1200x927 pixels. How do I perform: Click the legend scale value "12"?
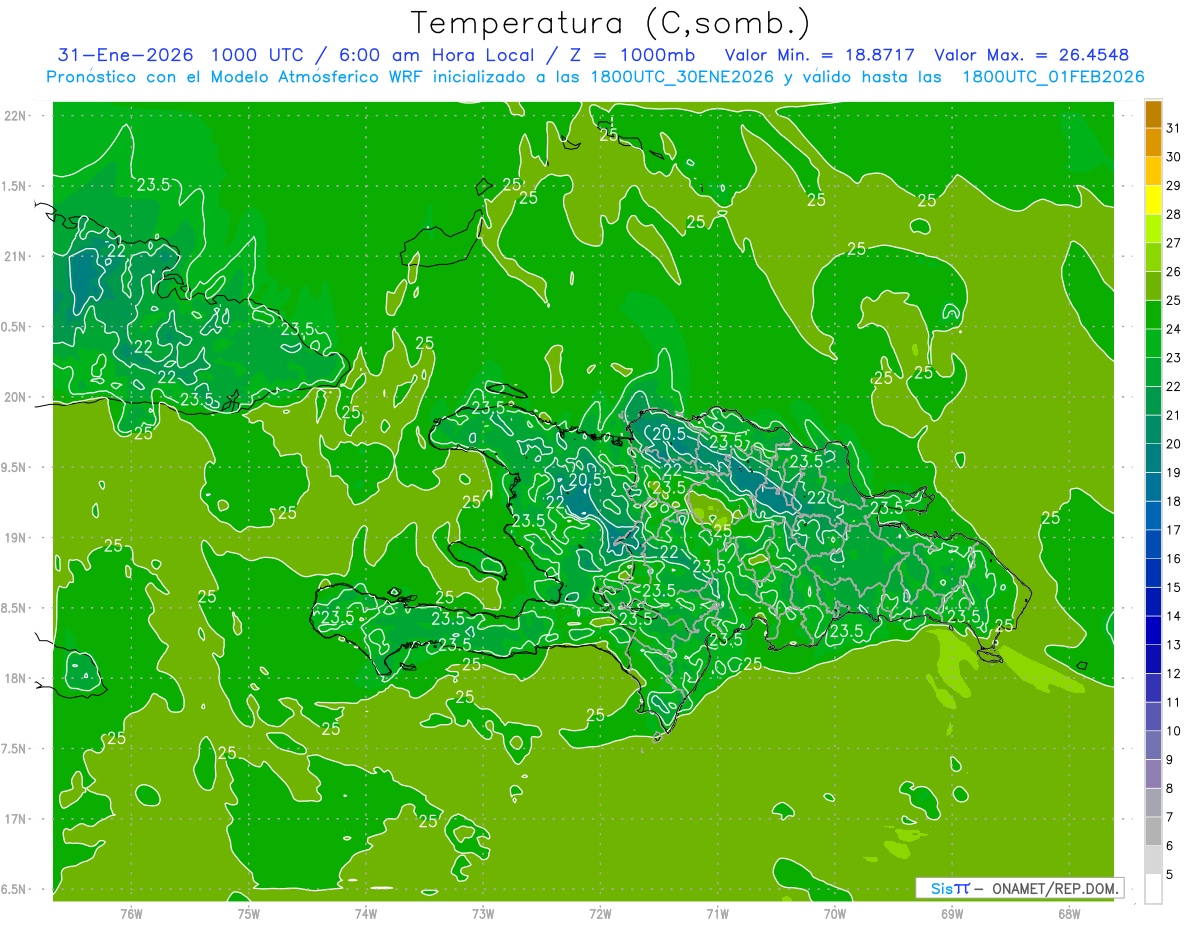(x=1174, y=674)
